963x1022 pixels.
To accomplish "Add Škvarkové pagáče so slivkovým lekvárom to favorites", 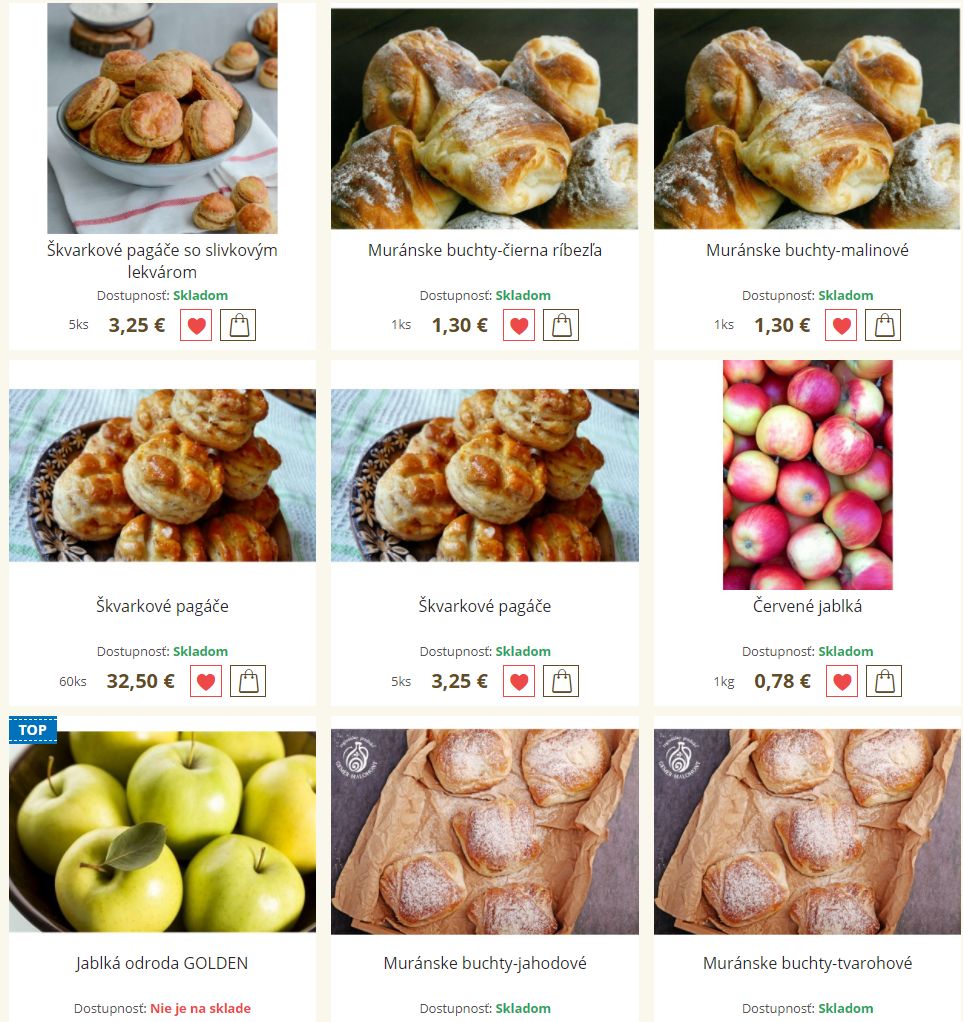I will coord(196,325).
